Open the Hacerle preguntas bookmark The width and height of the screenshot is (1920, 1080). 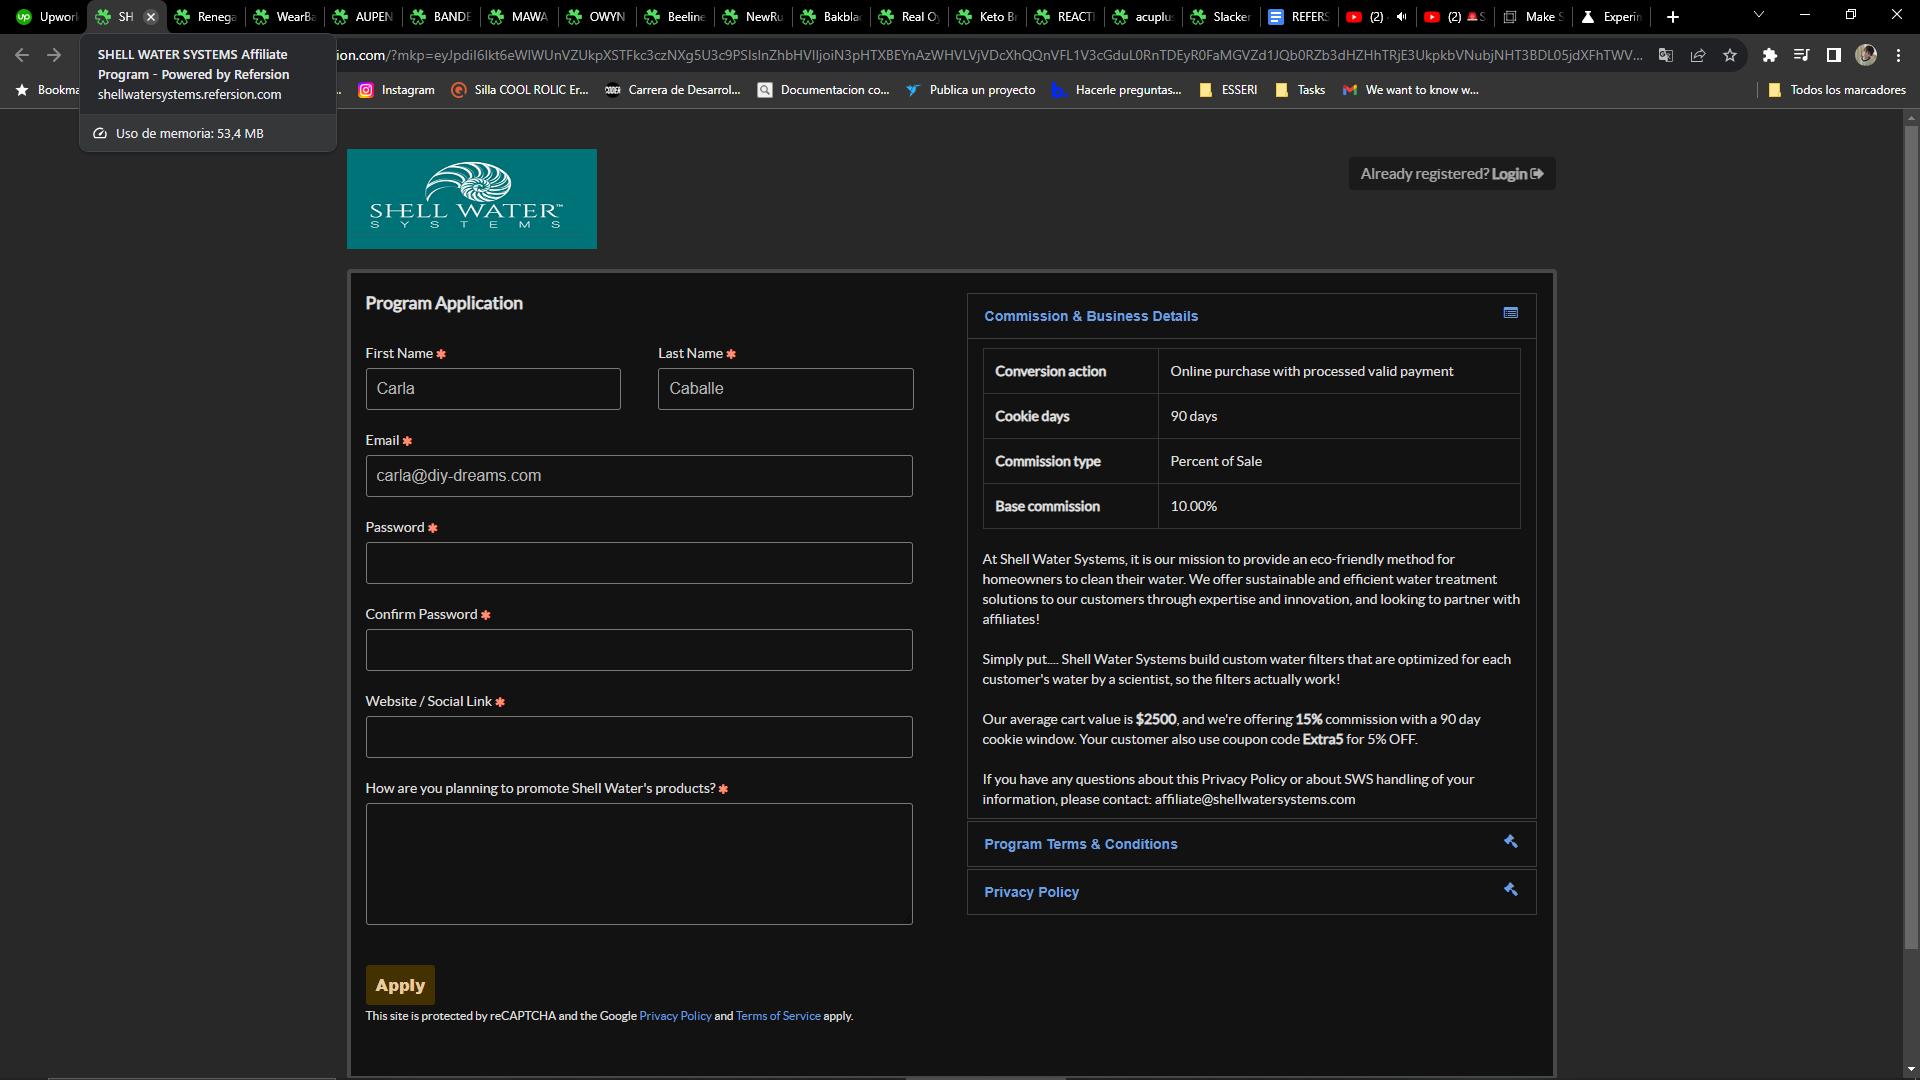(1116, 90)
